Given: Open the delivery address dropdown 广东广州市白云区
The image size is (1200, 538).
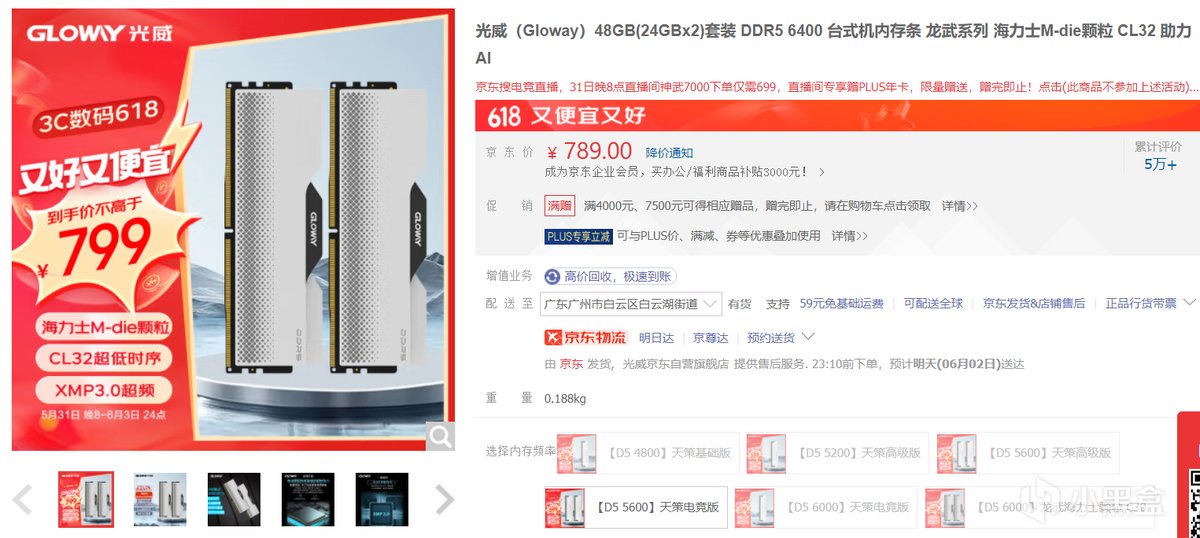Looking at the screenshot, I should (630, 303).
